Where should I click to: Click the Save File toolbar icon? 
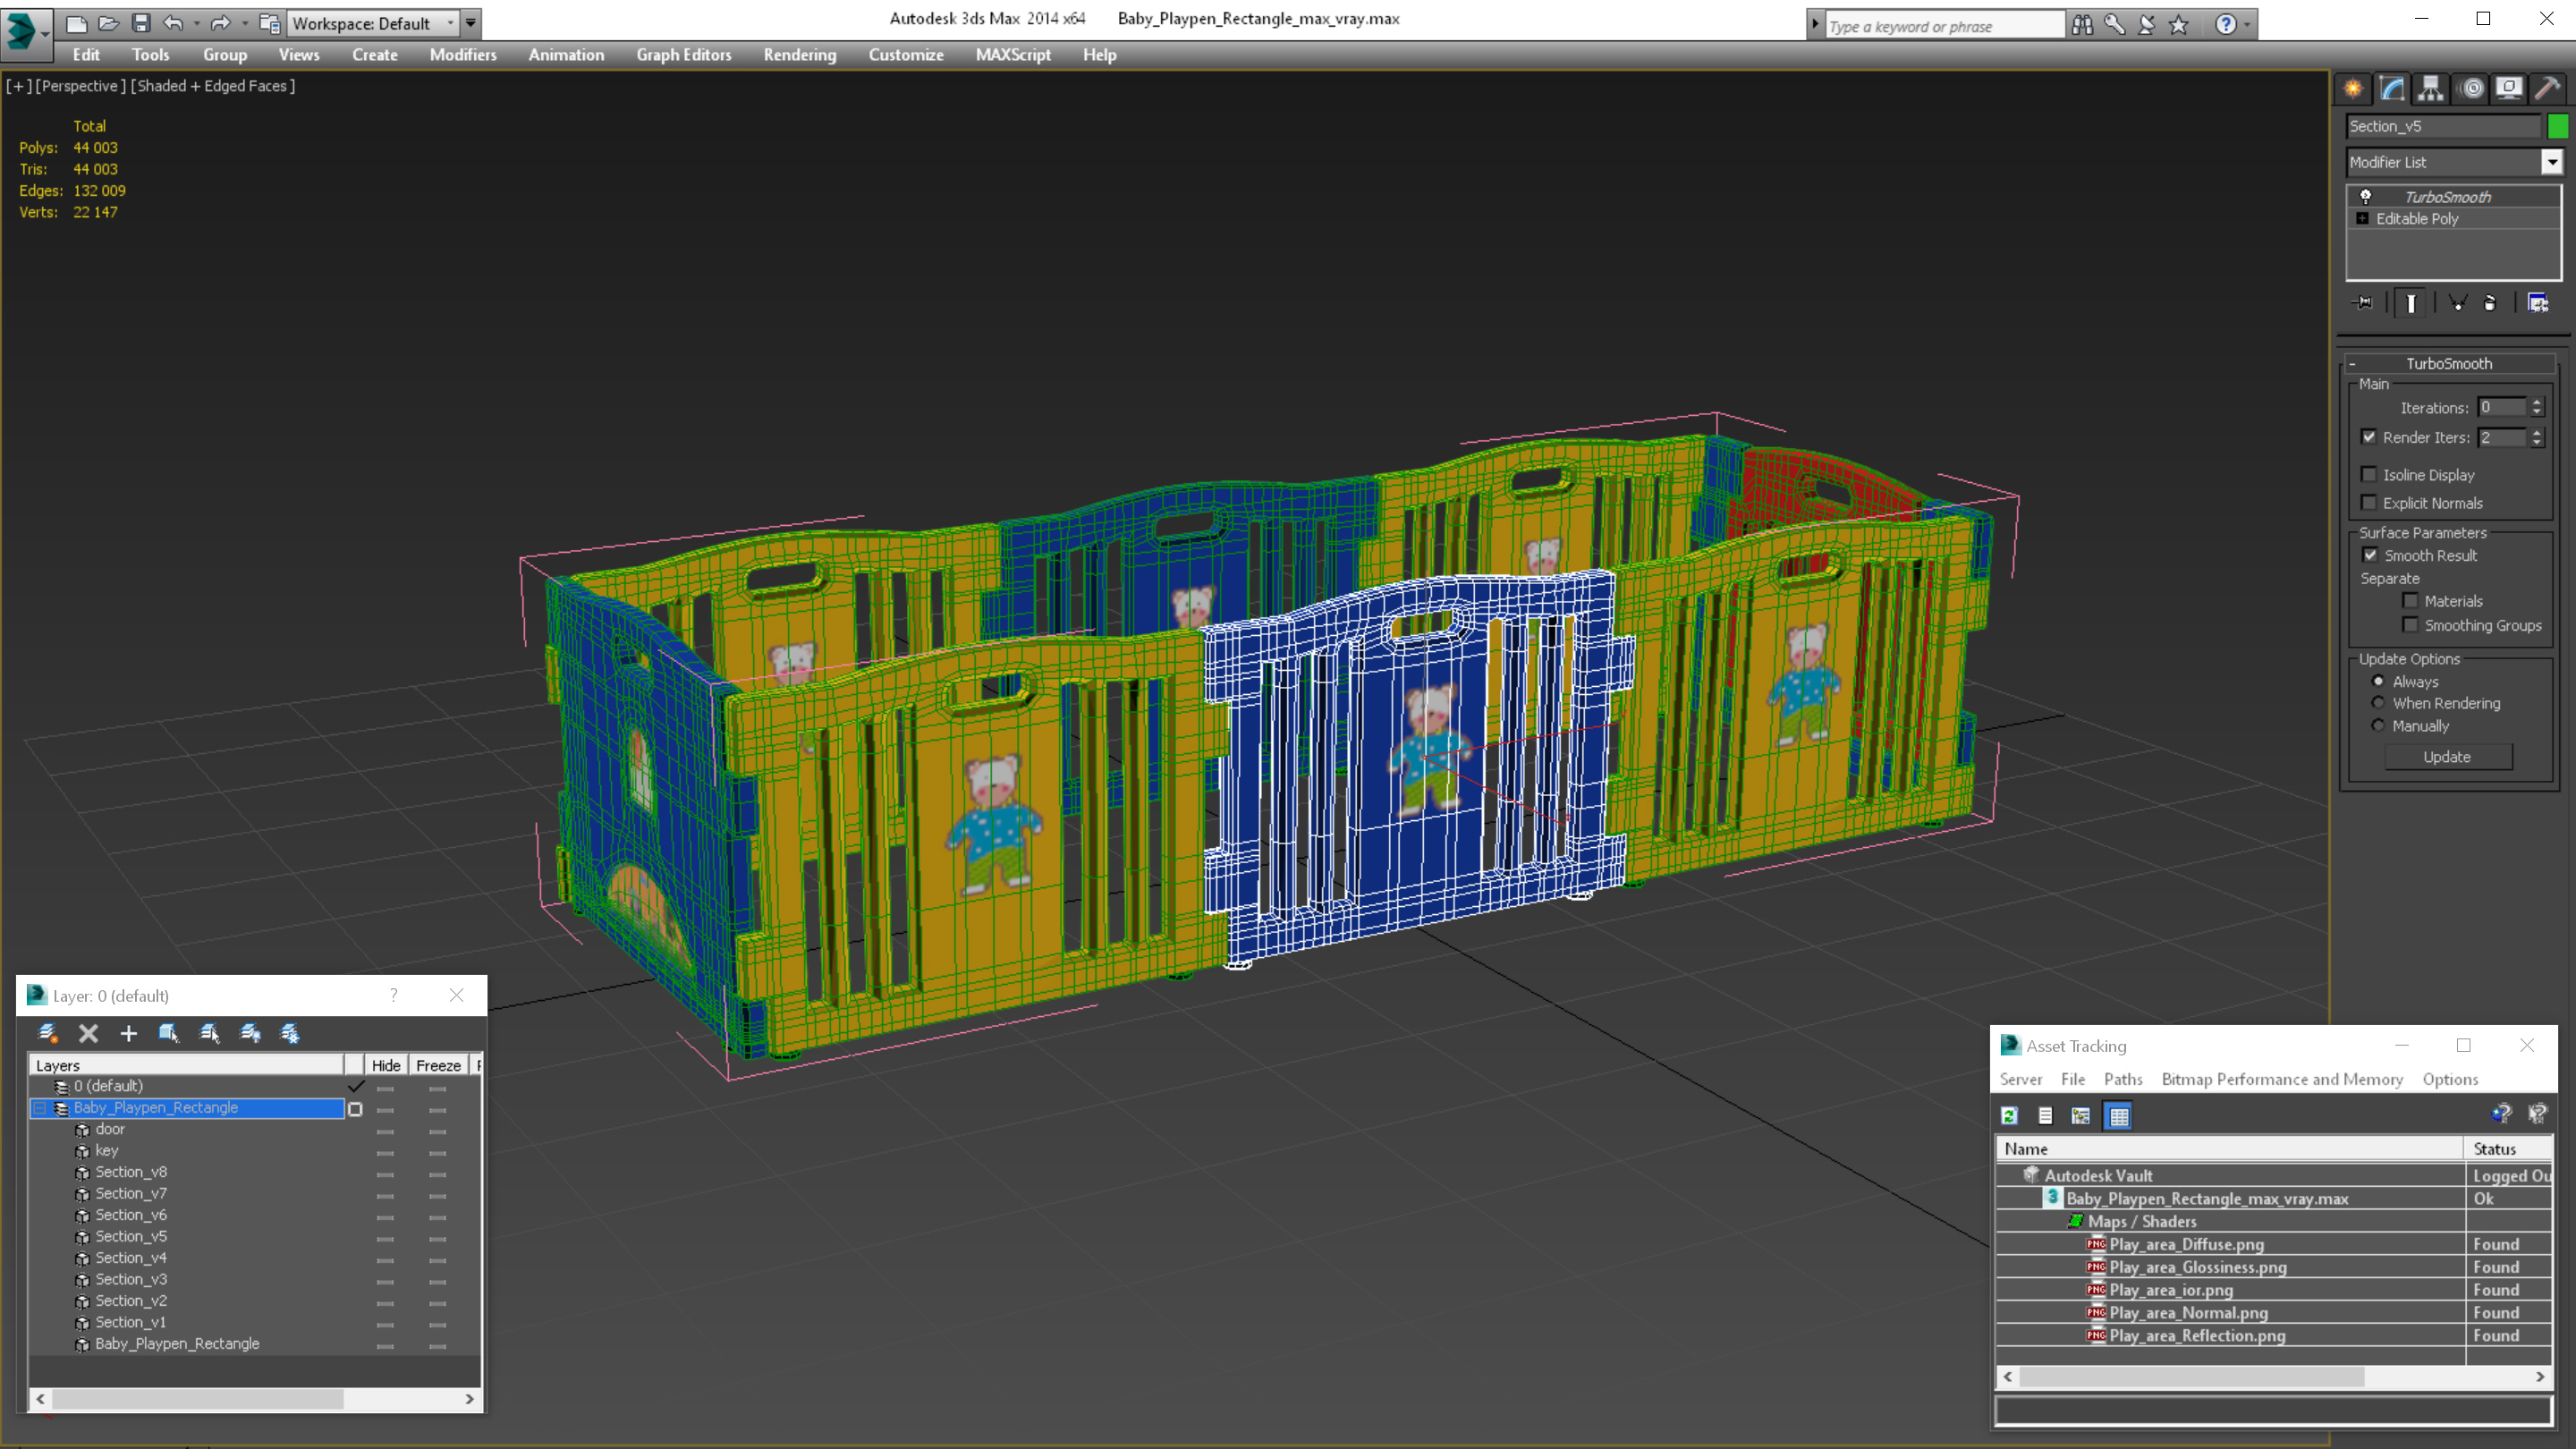coord(141,23)
